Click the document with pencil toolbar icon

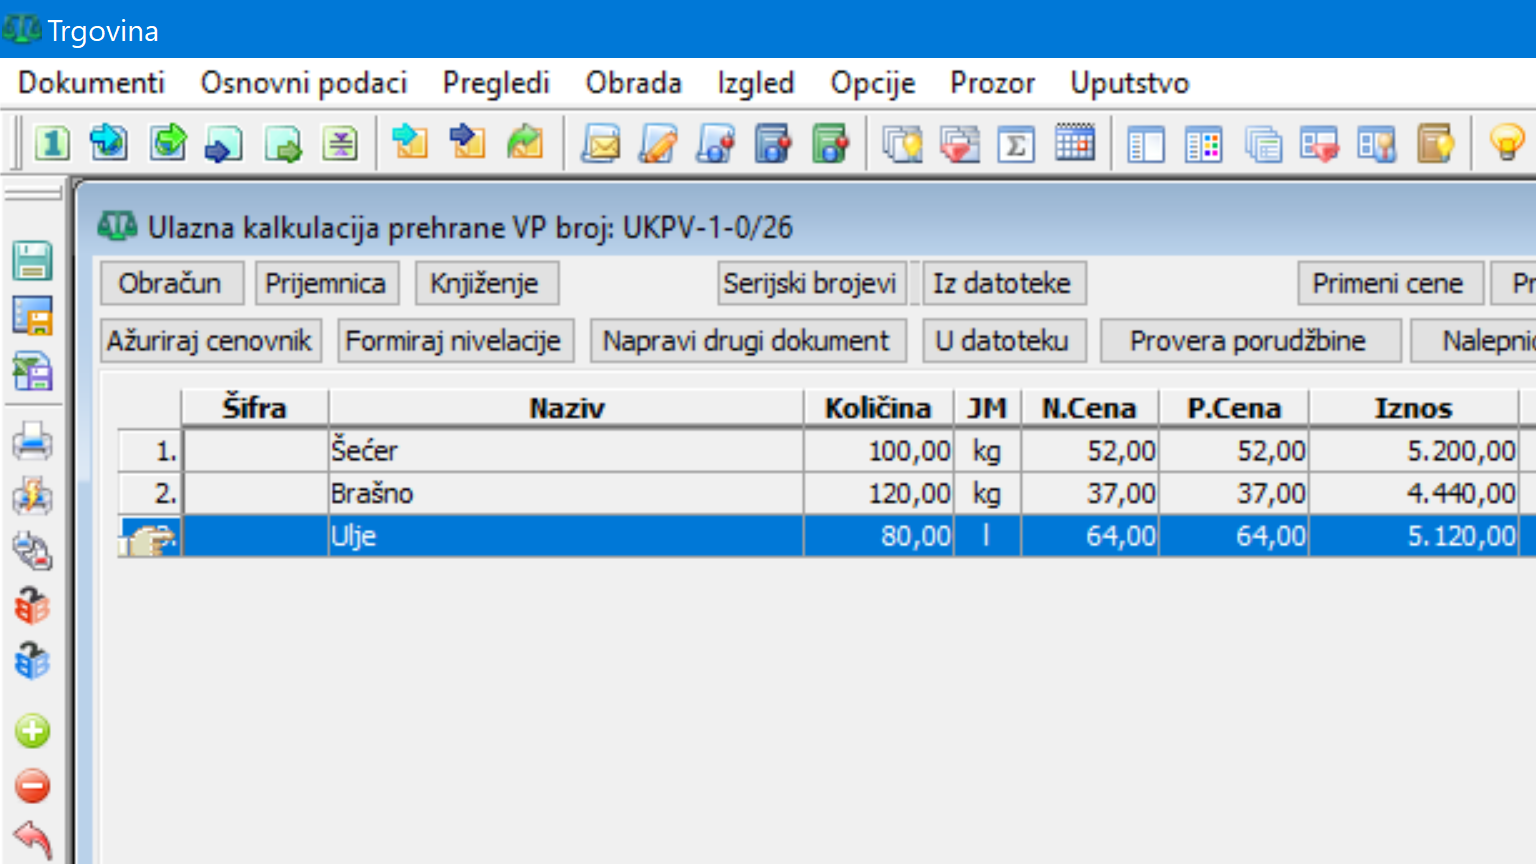(x=658, y=145)
